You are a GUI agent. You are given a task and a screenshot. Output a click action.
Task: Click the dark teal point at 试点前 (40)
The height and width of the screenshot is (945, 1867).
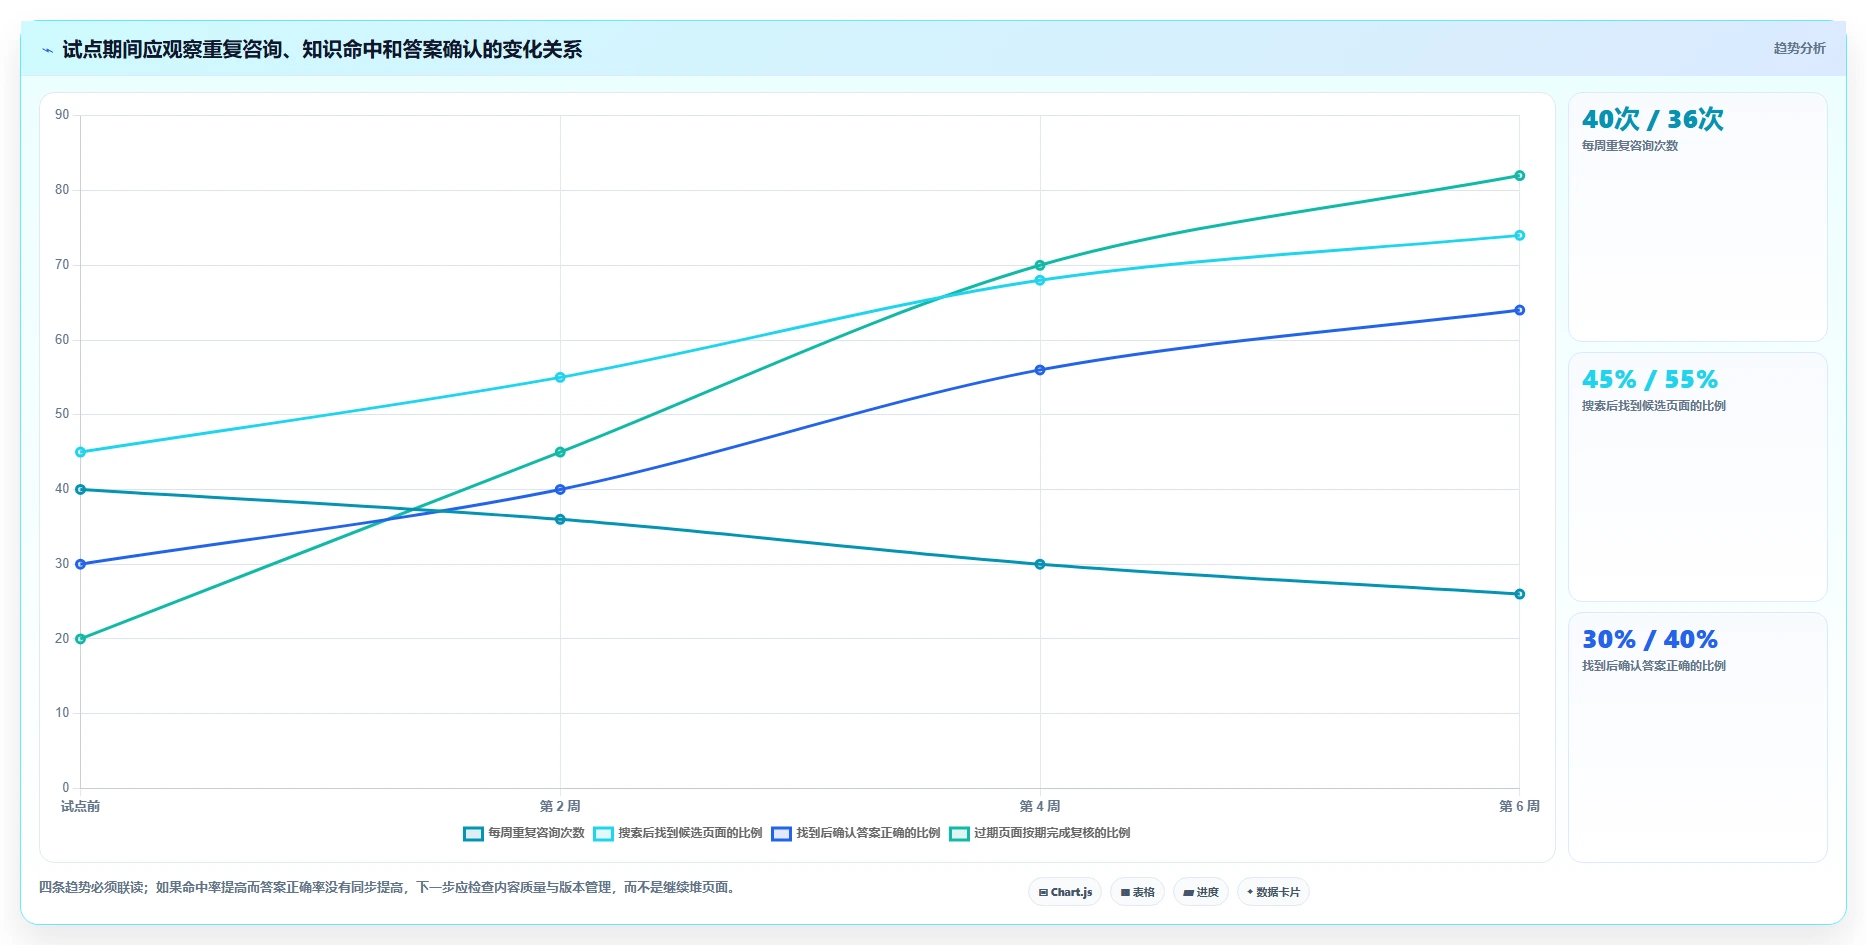point(81,489)
